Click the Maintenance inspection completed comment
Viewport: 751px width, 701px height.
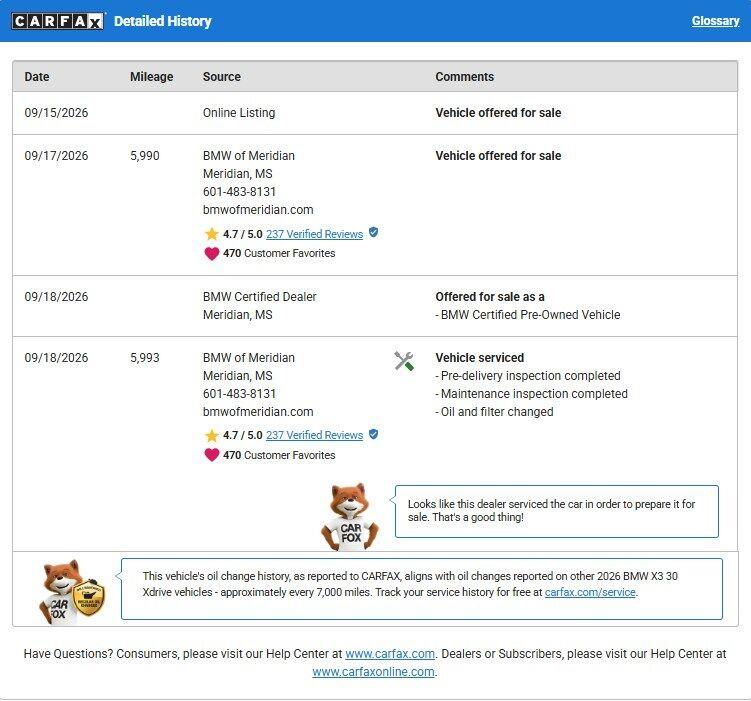click(532, 394)
